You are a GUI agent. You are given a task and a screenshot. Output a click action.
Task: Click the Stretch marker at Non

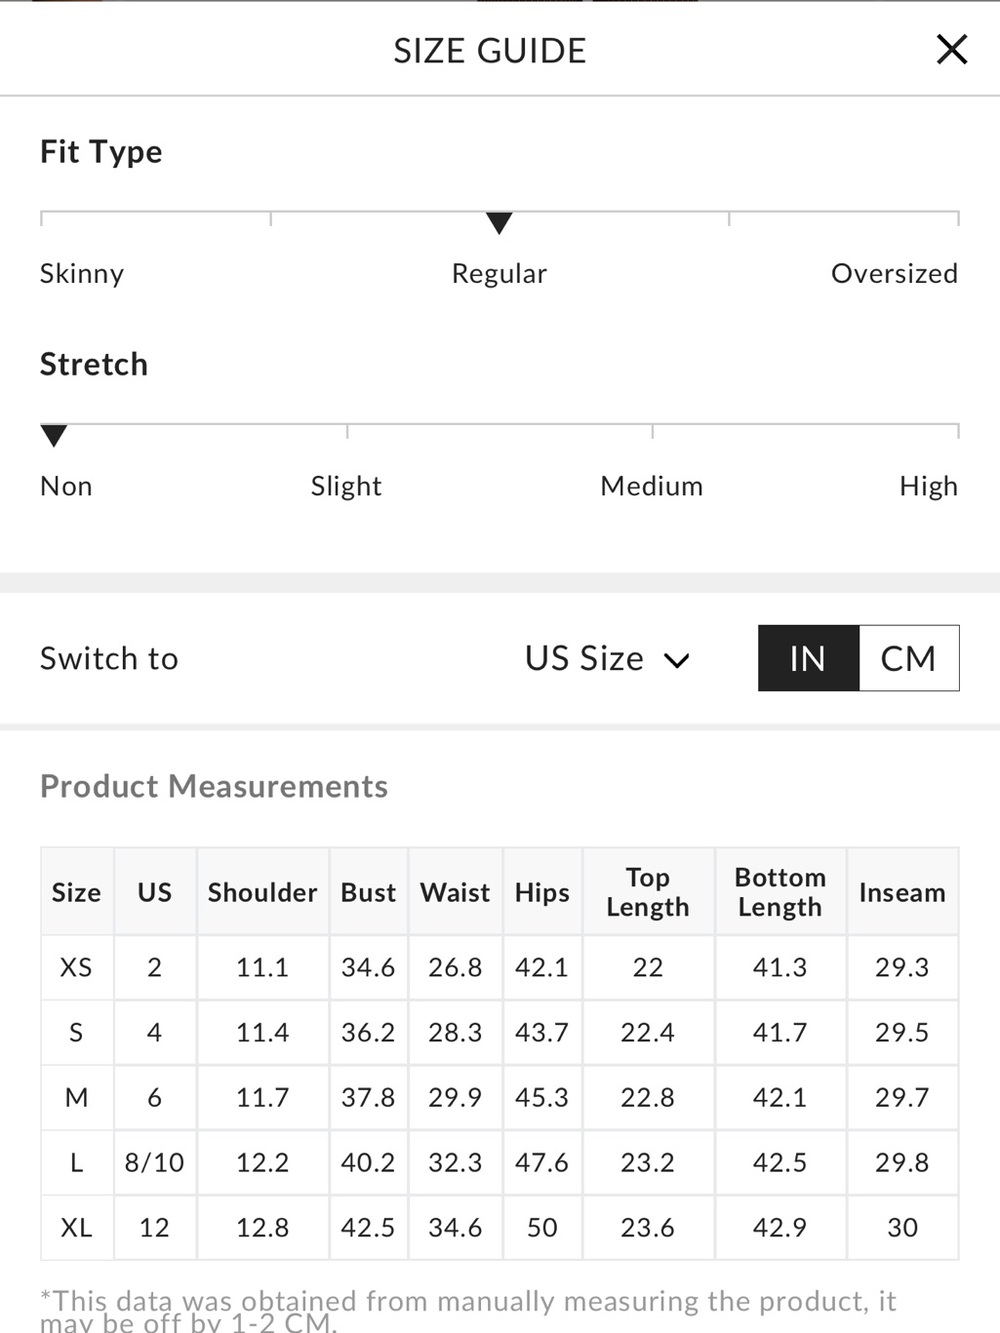pyautogui.click(x=54, y=435)
